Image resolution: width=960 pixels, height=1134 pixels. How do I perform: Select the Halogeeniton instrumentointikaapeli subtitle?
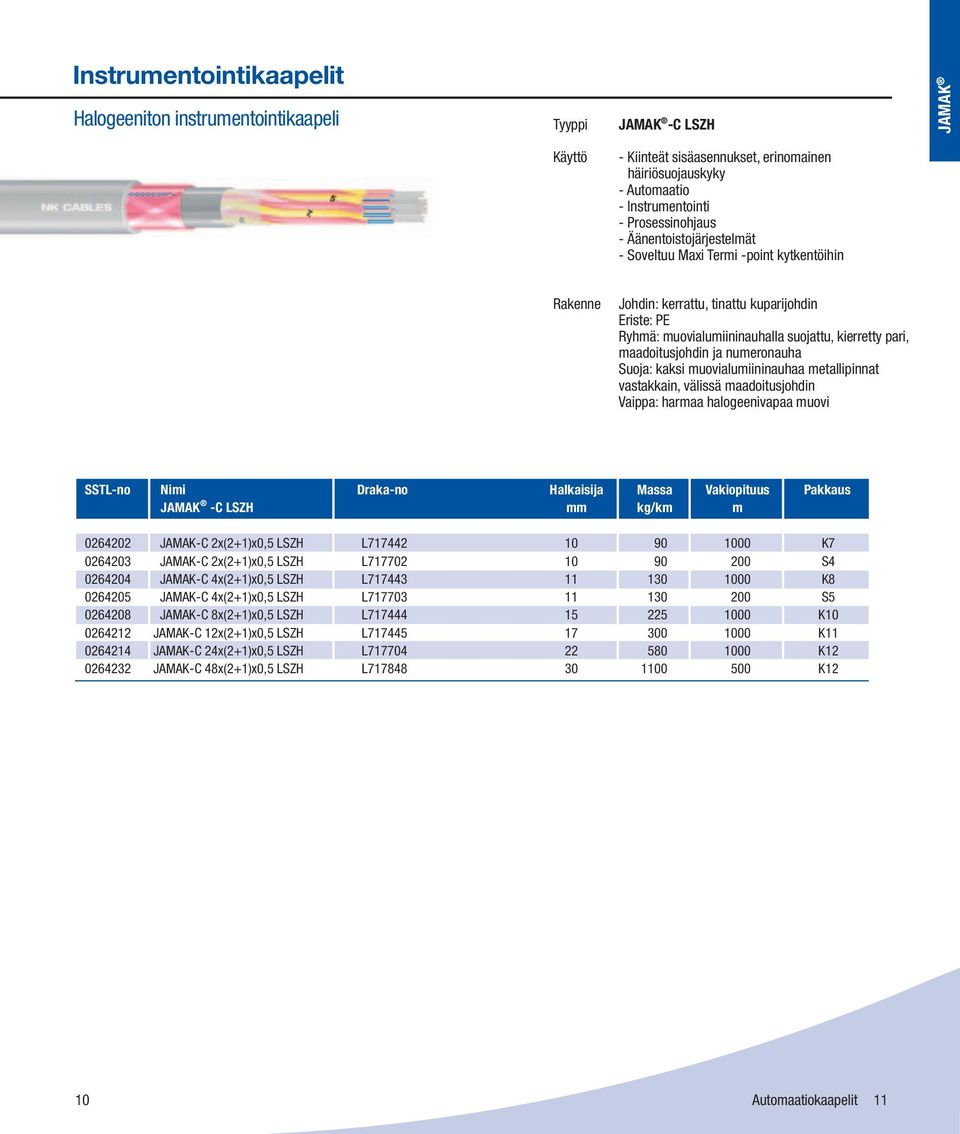pyautogui.click(x=206, y=119)
